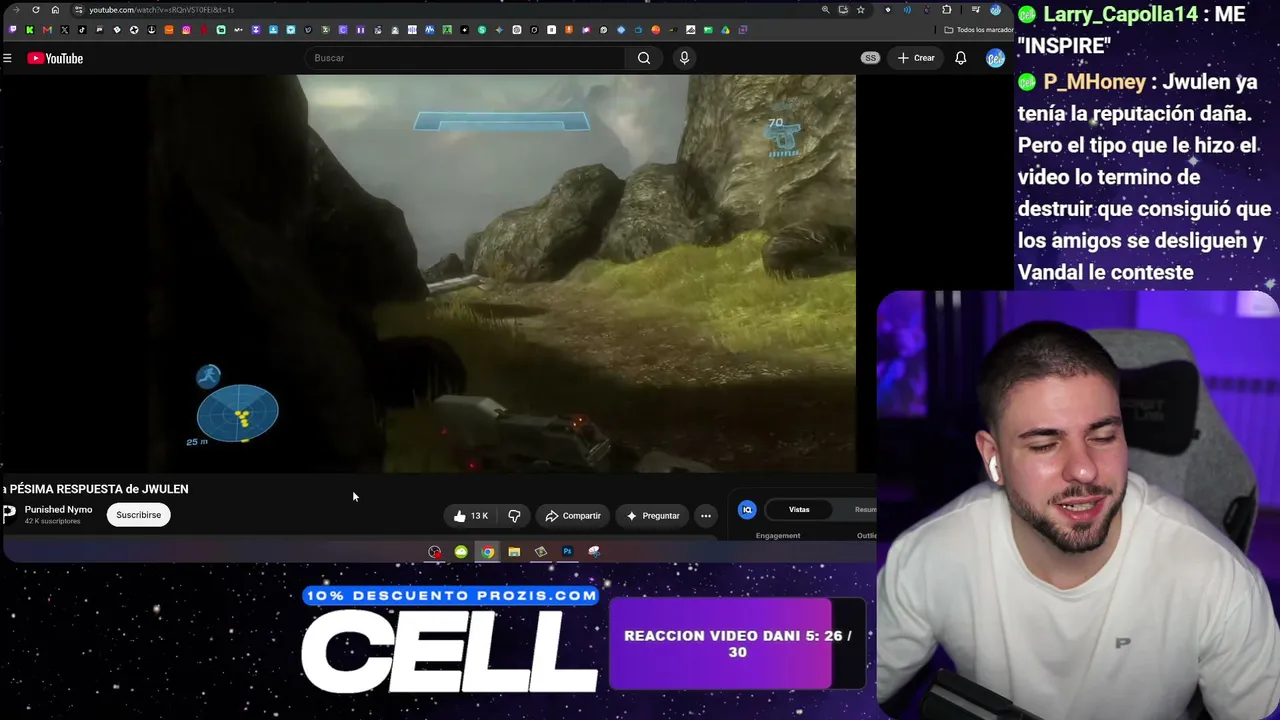Open the Crear menu
Image resolution: width=1280 pixels, height=720 pixels.
916,58
